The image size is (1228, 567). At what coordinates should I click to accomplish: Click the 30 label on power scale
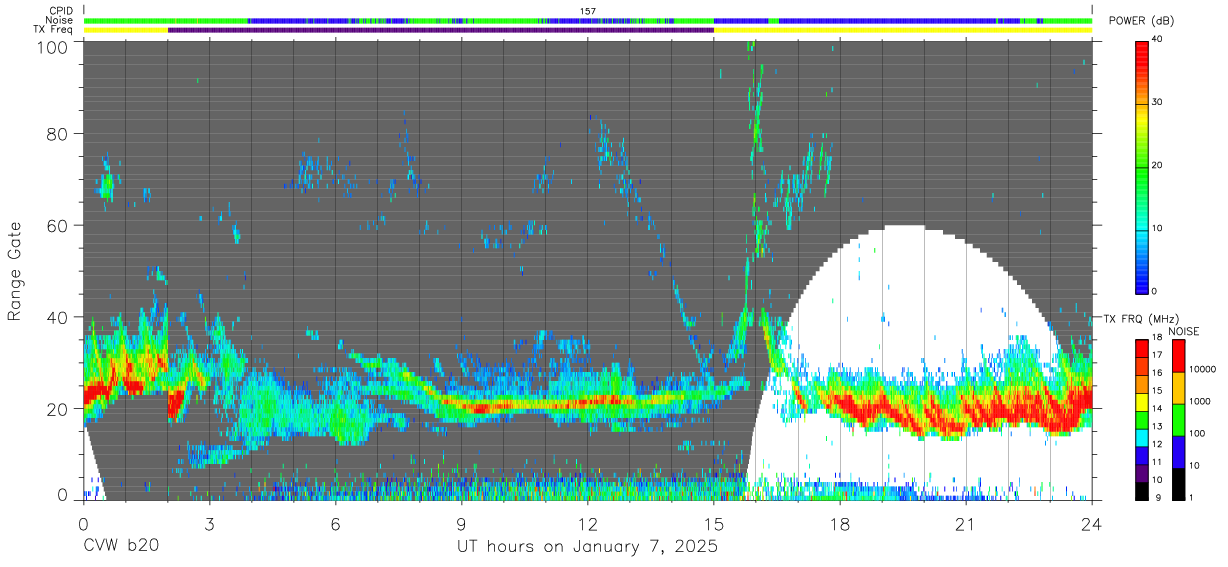pos(1158,102)
